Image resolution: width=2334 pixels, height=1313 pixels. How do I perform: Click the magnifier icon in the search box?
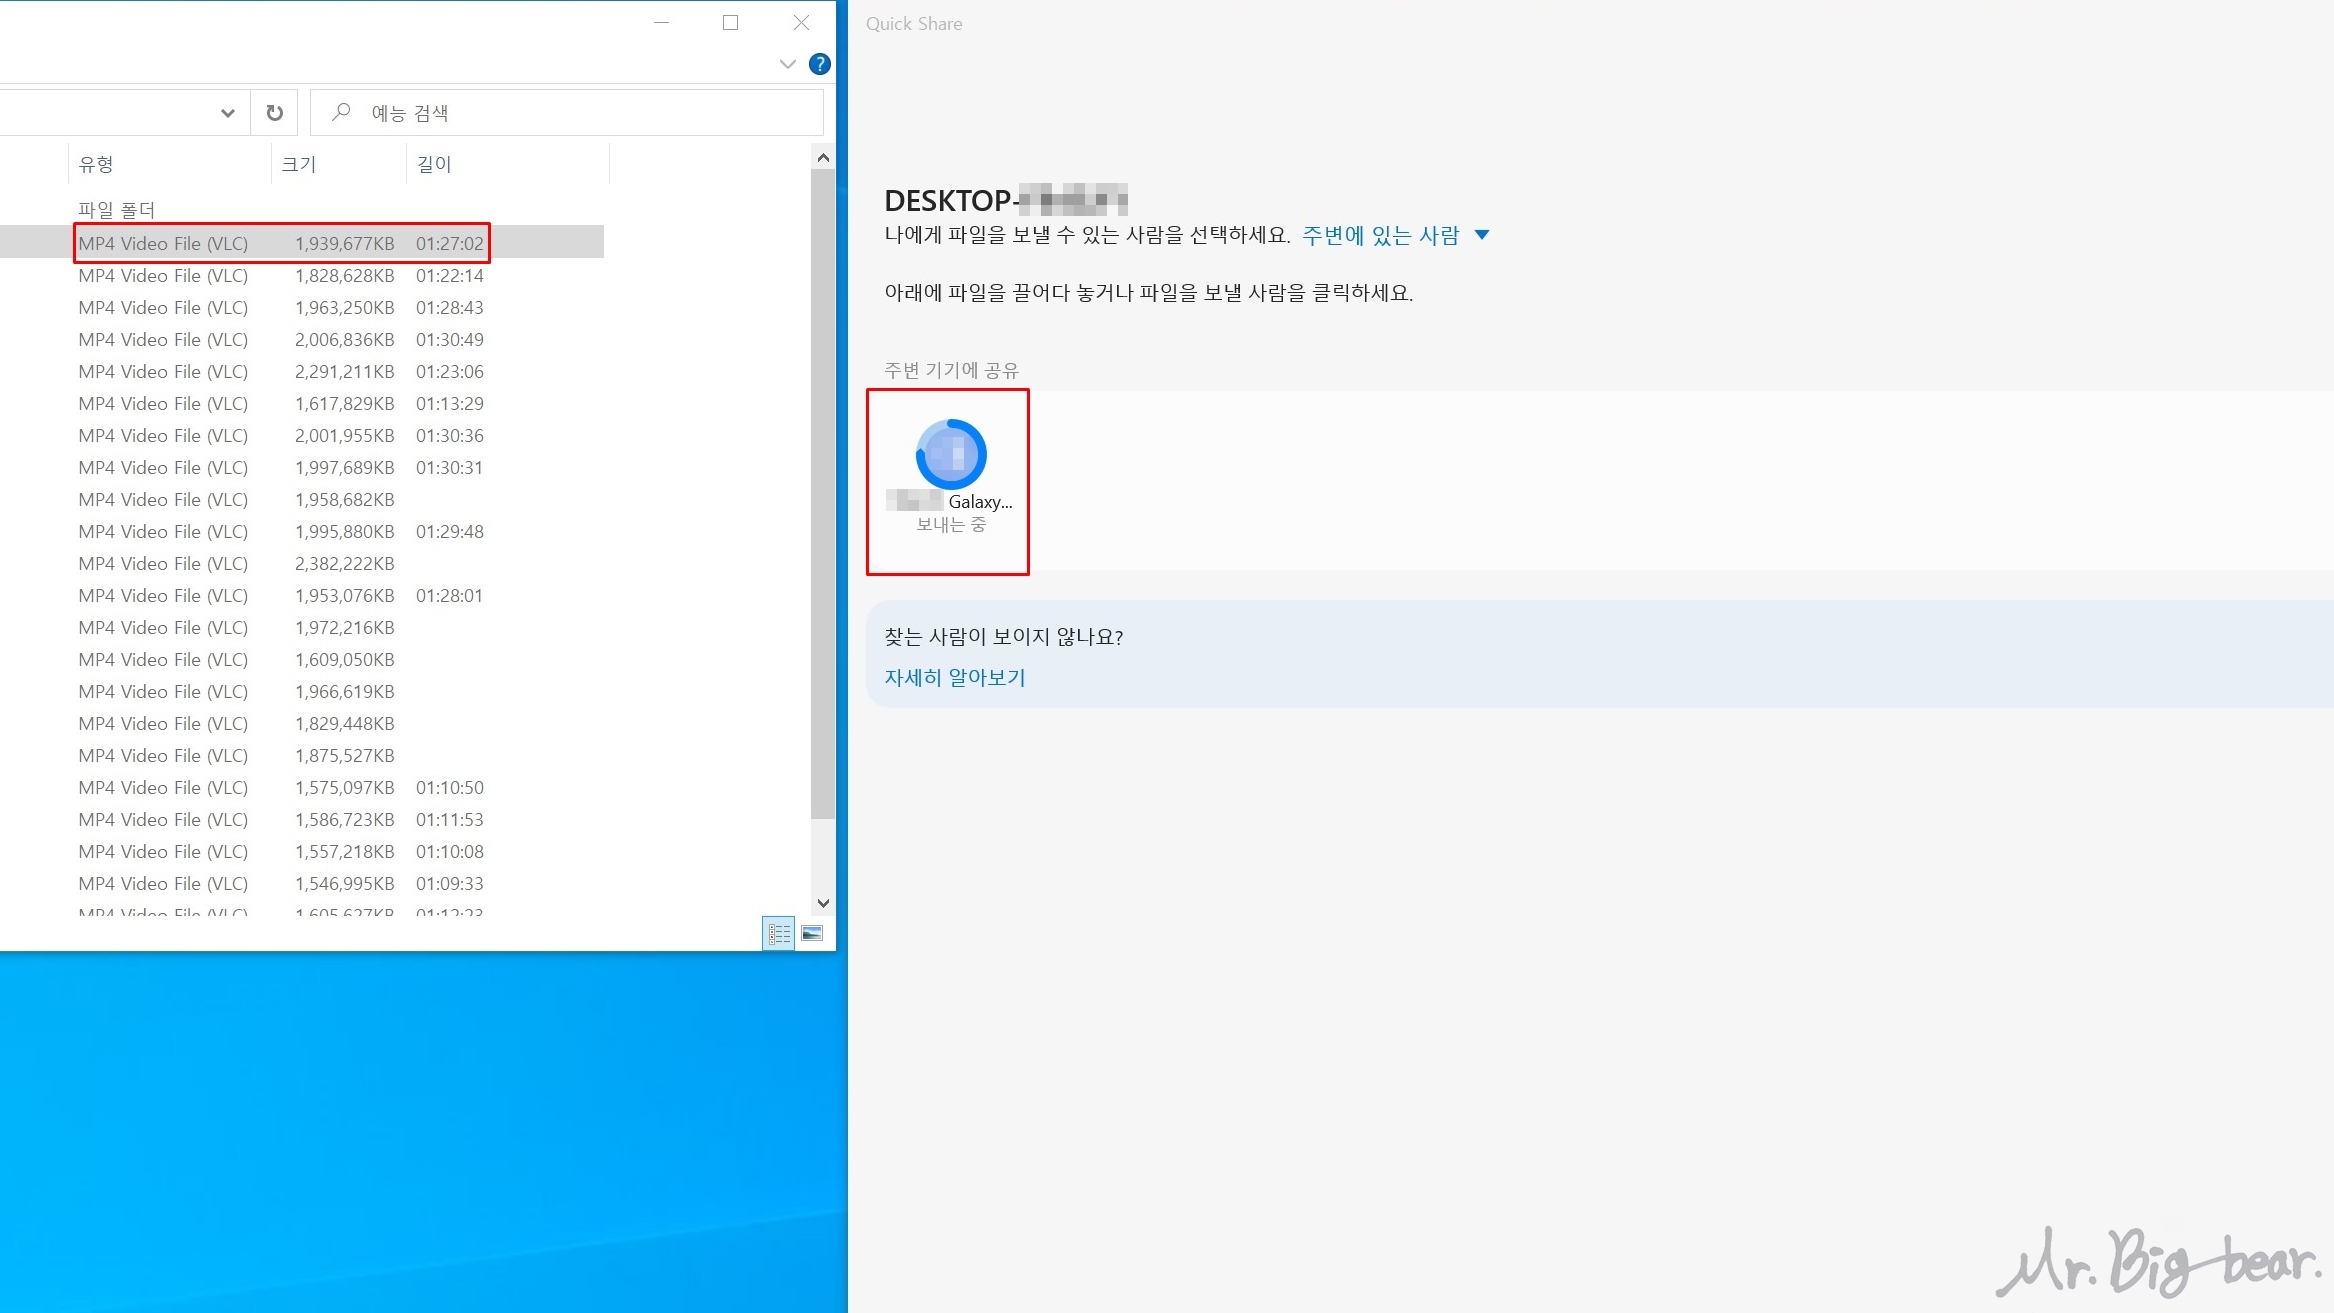pyautogui.click(x=341, y=112)
